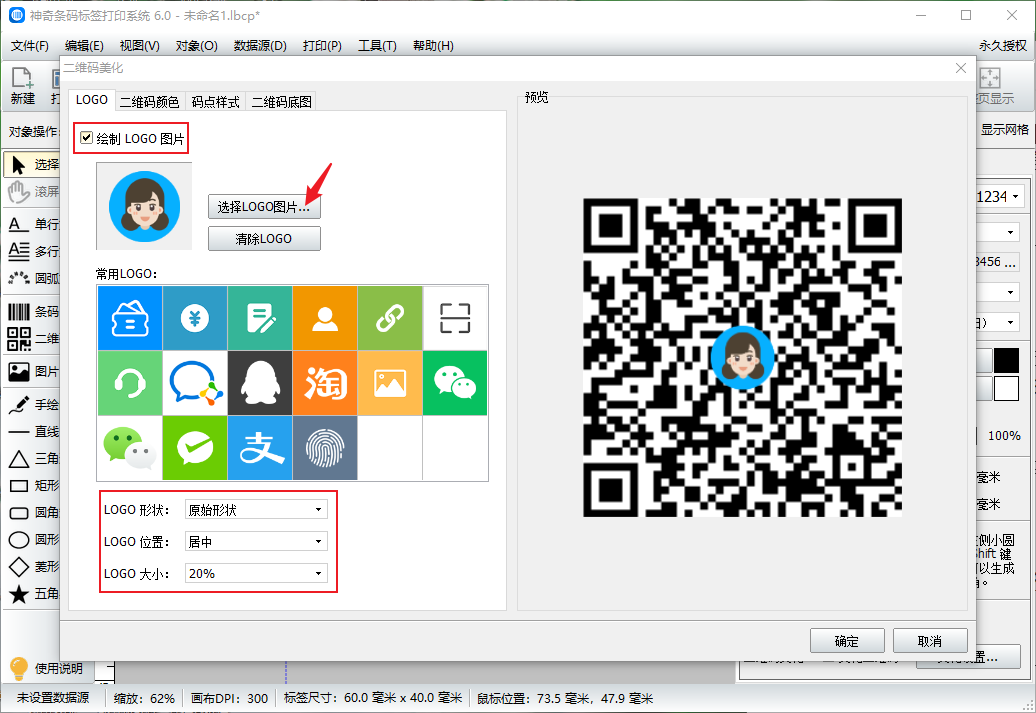Image resolution: width=1036 pixels, height=713 pixels.
Task: Select the green headset support LOGO
Action: pyautogui.click(x=130, y=383)
